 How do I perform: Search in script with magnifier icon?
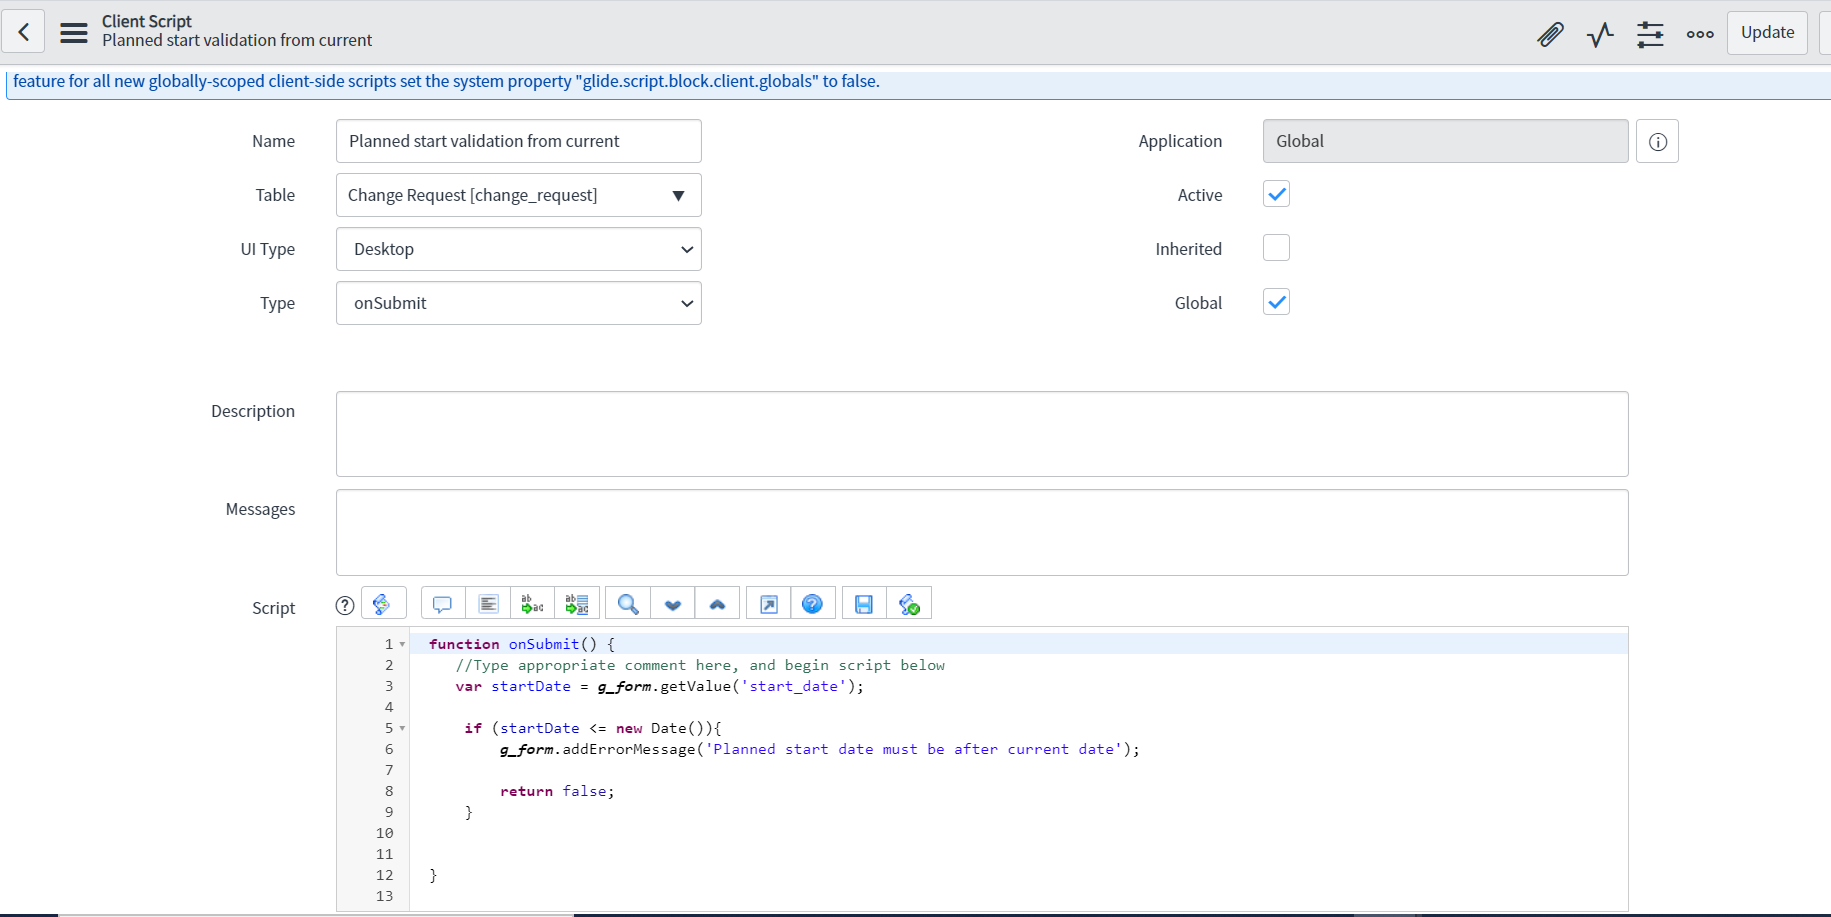pyautogui.click(x=628, y=604)
